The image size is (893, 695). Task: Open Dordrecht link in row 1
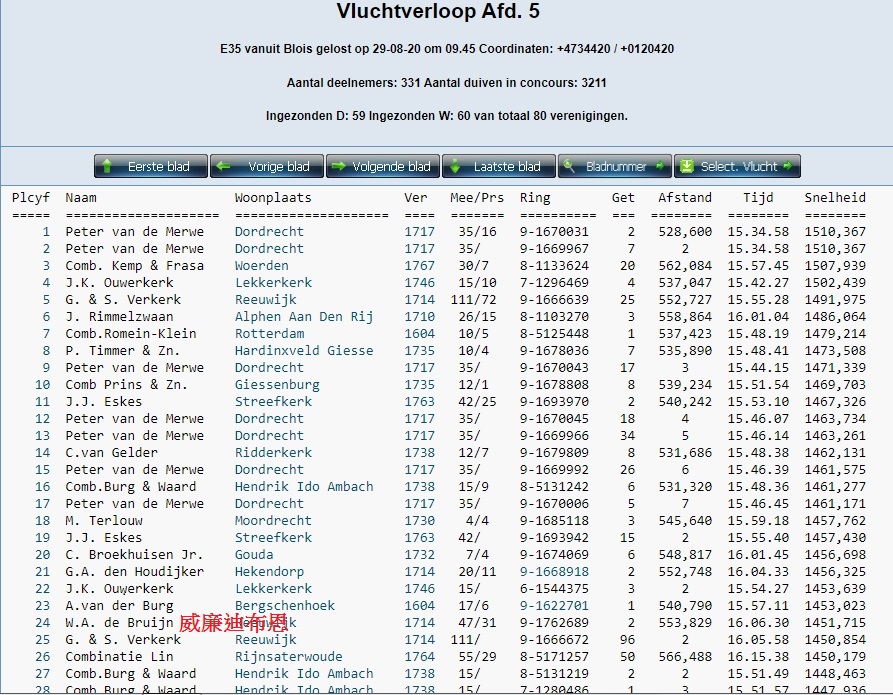pos(269,232)
